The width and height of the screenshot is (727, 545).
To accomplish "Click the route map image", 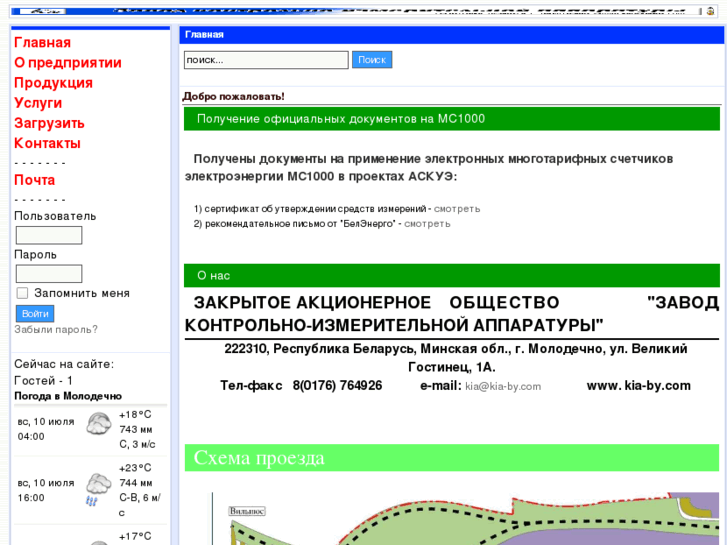I will [466, 519].
